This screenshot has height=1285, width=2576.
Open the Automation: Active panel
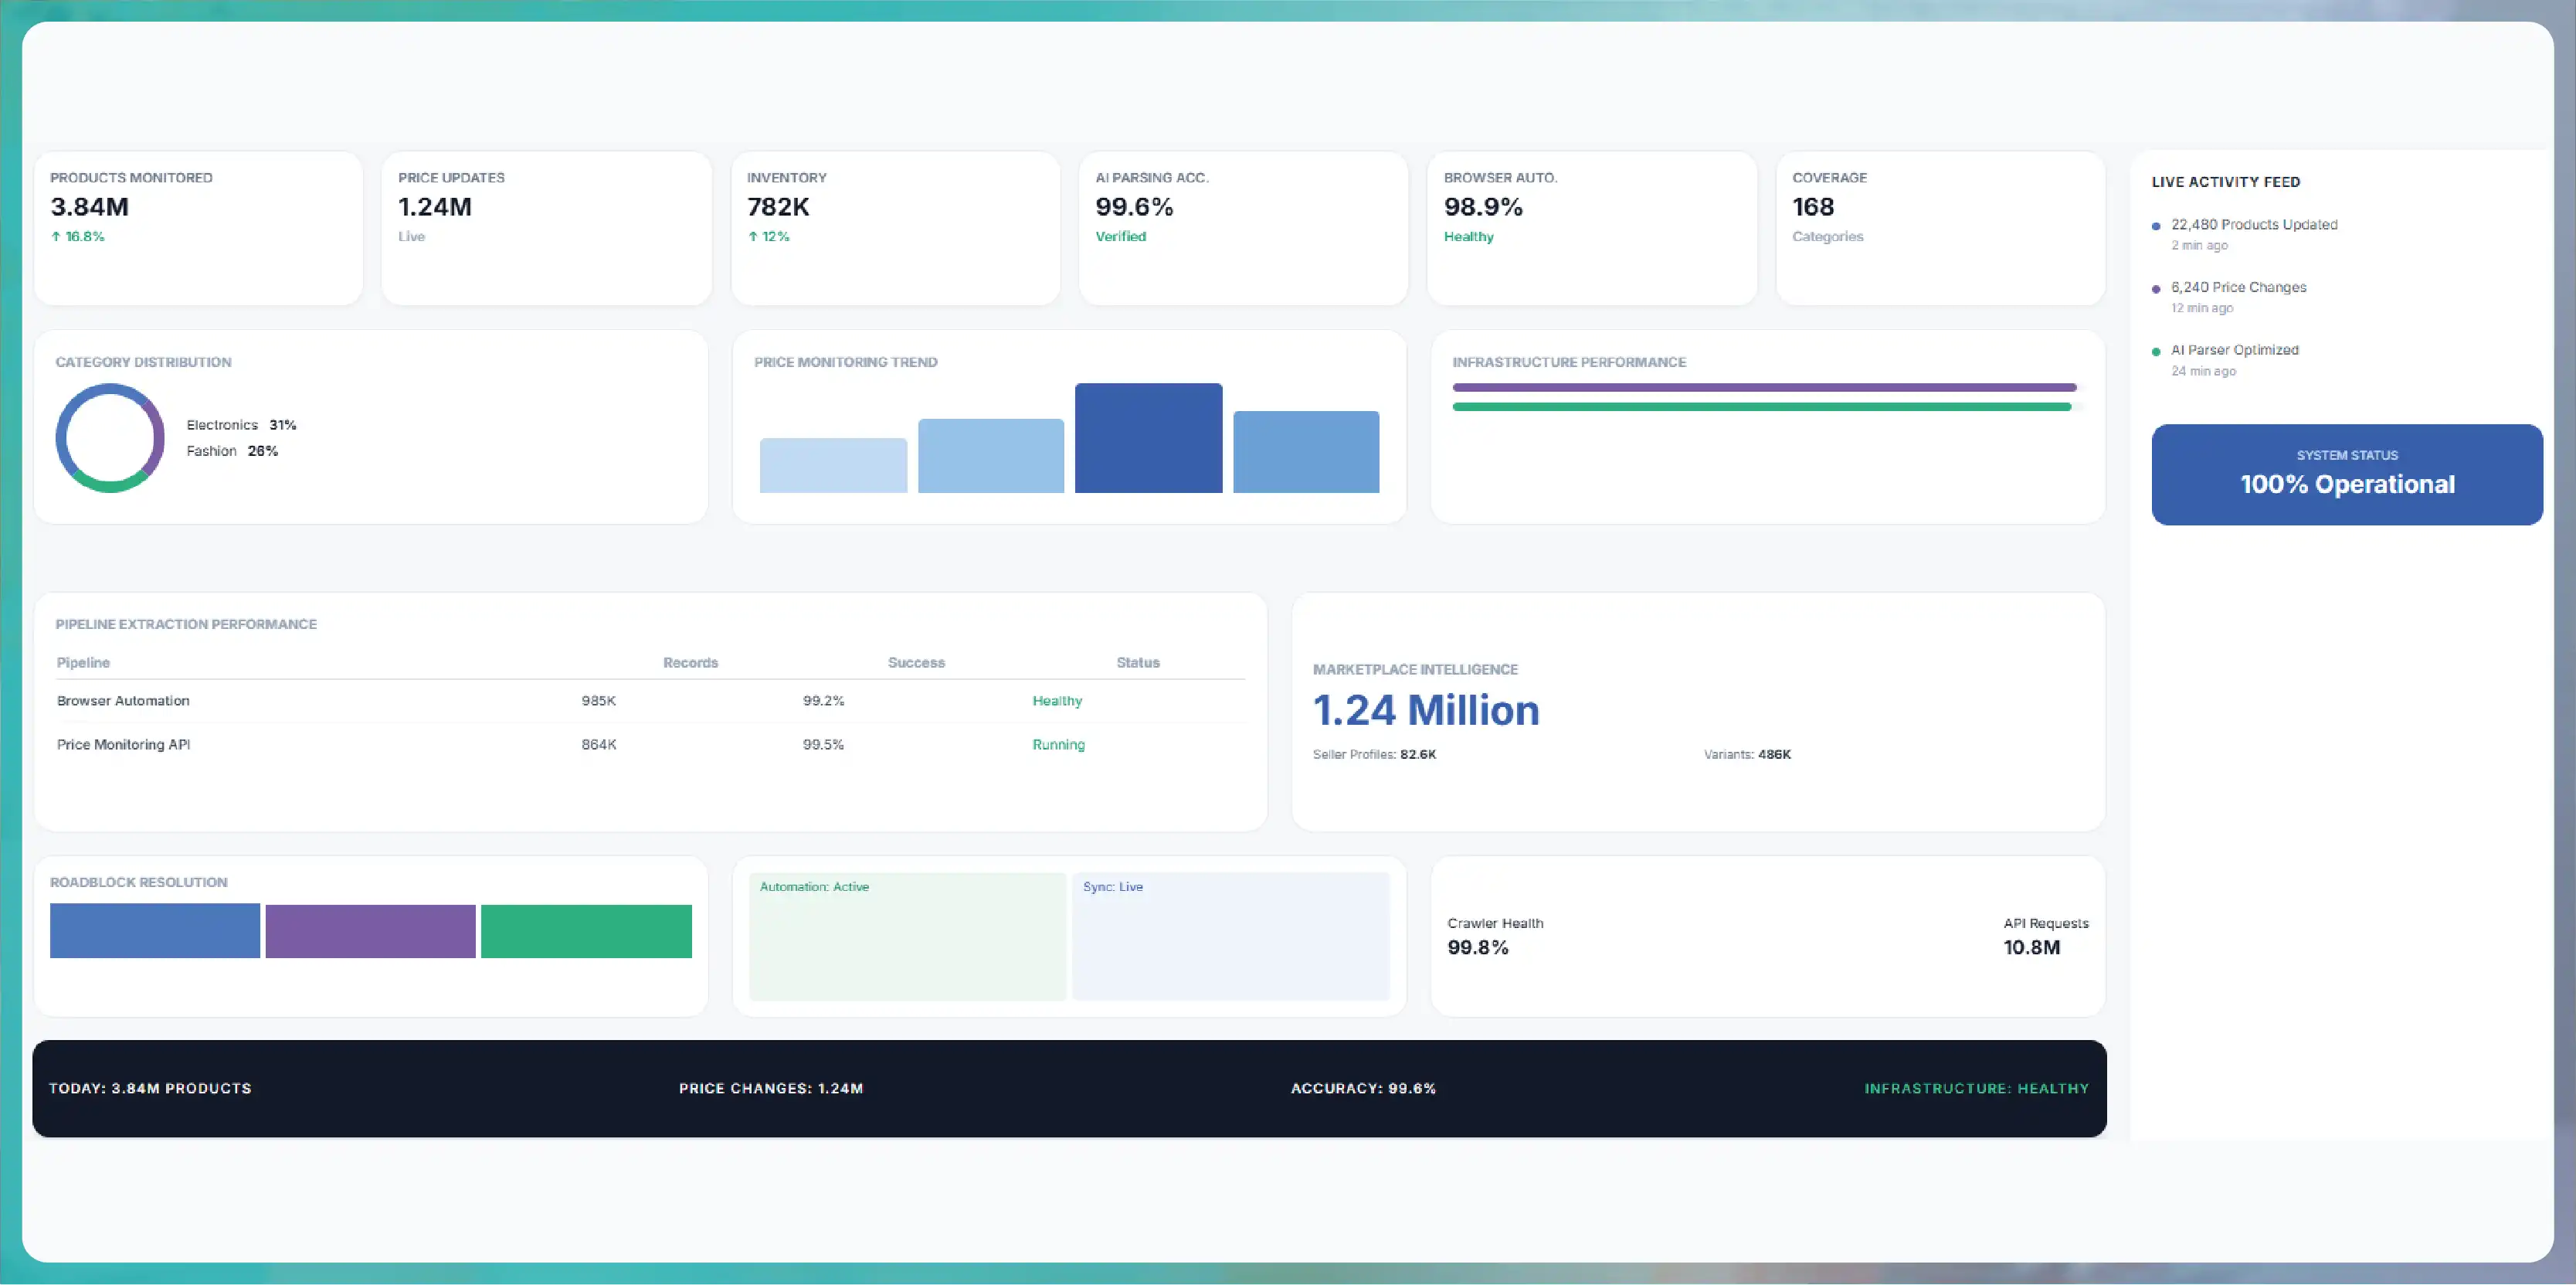point(907,936)
